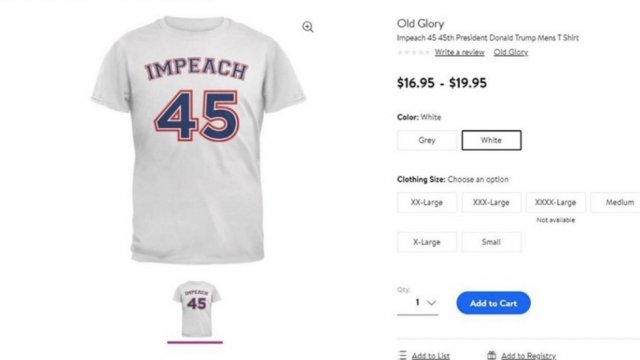Select the Small size button

pos(491,242)
